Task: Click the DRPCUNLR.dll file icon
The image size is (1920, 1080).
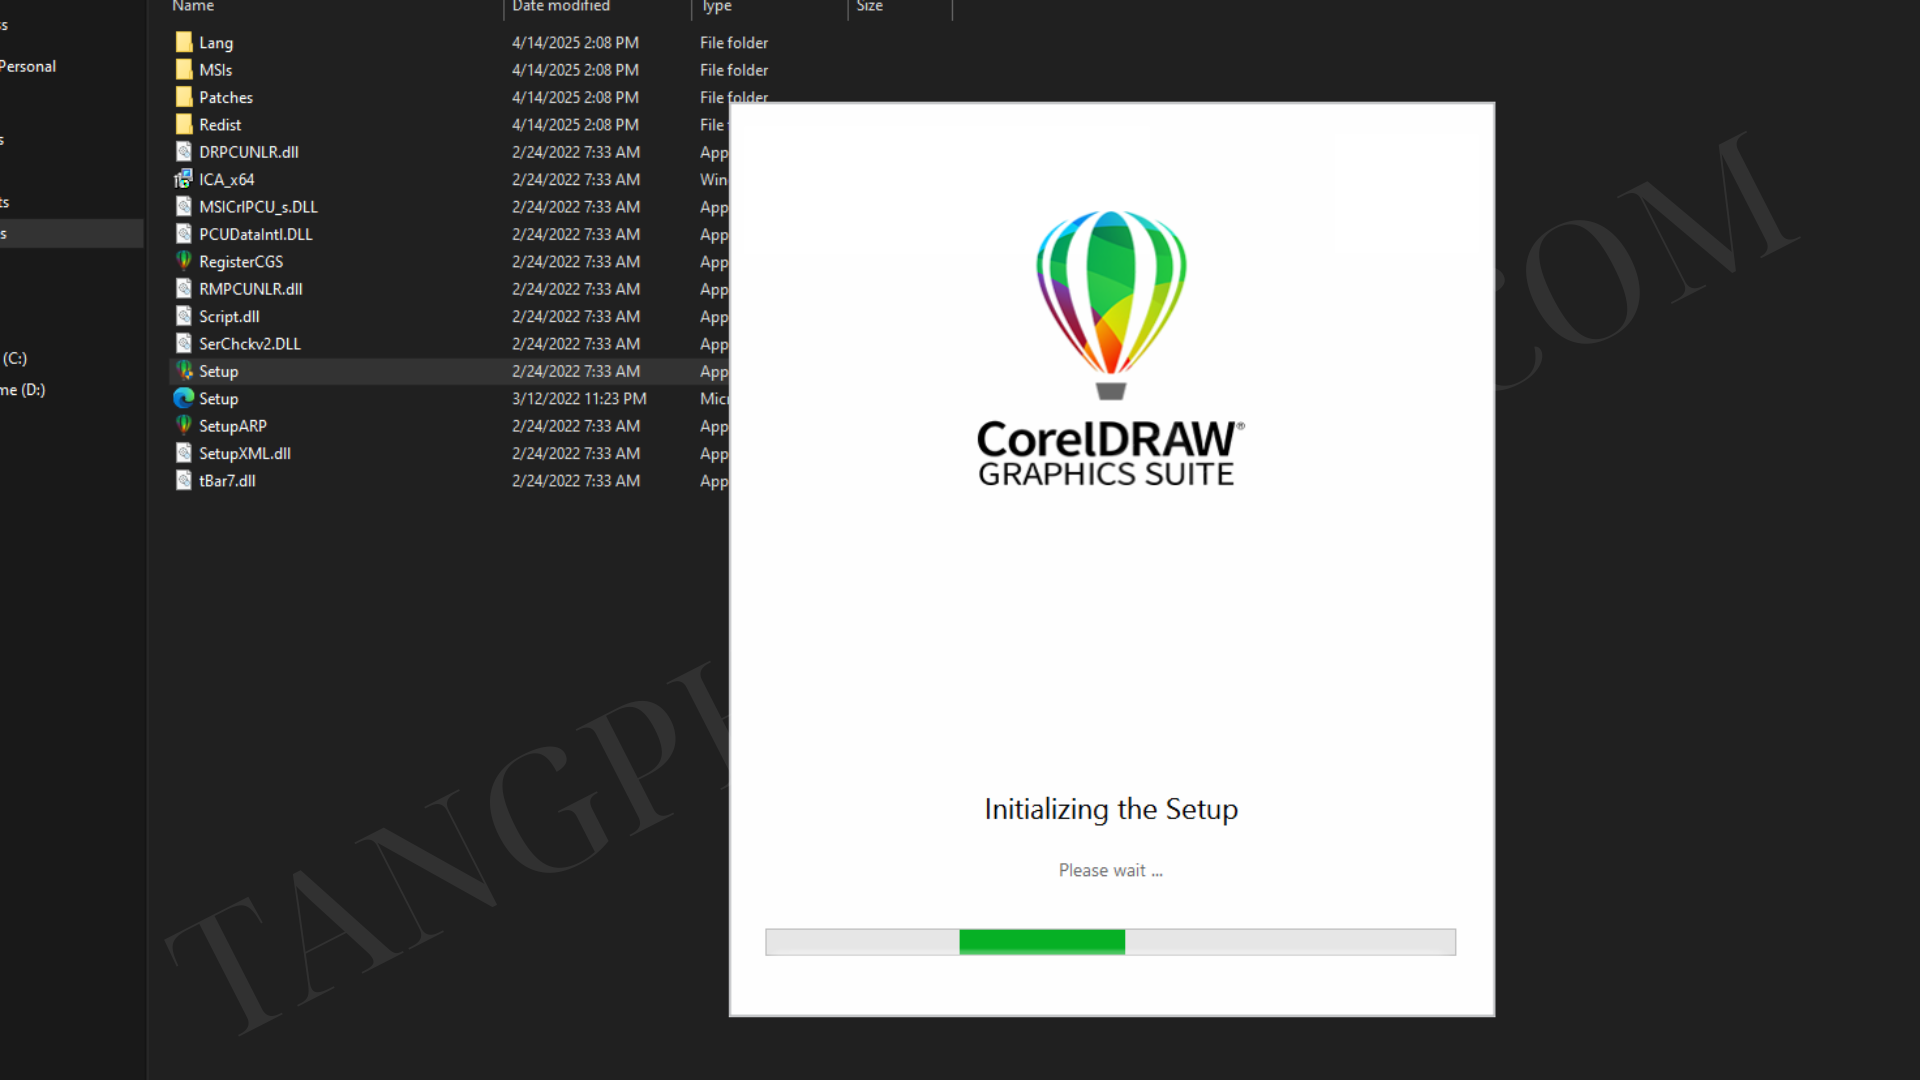Action: 184,152
